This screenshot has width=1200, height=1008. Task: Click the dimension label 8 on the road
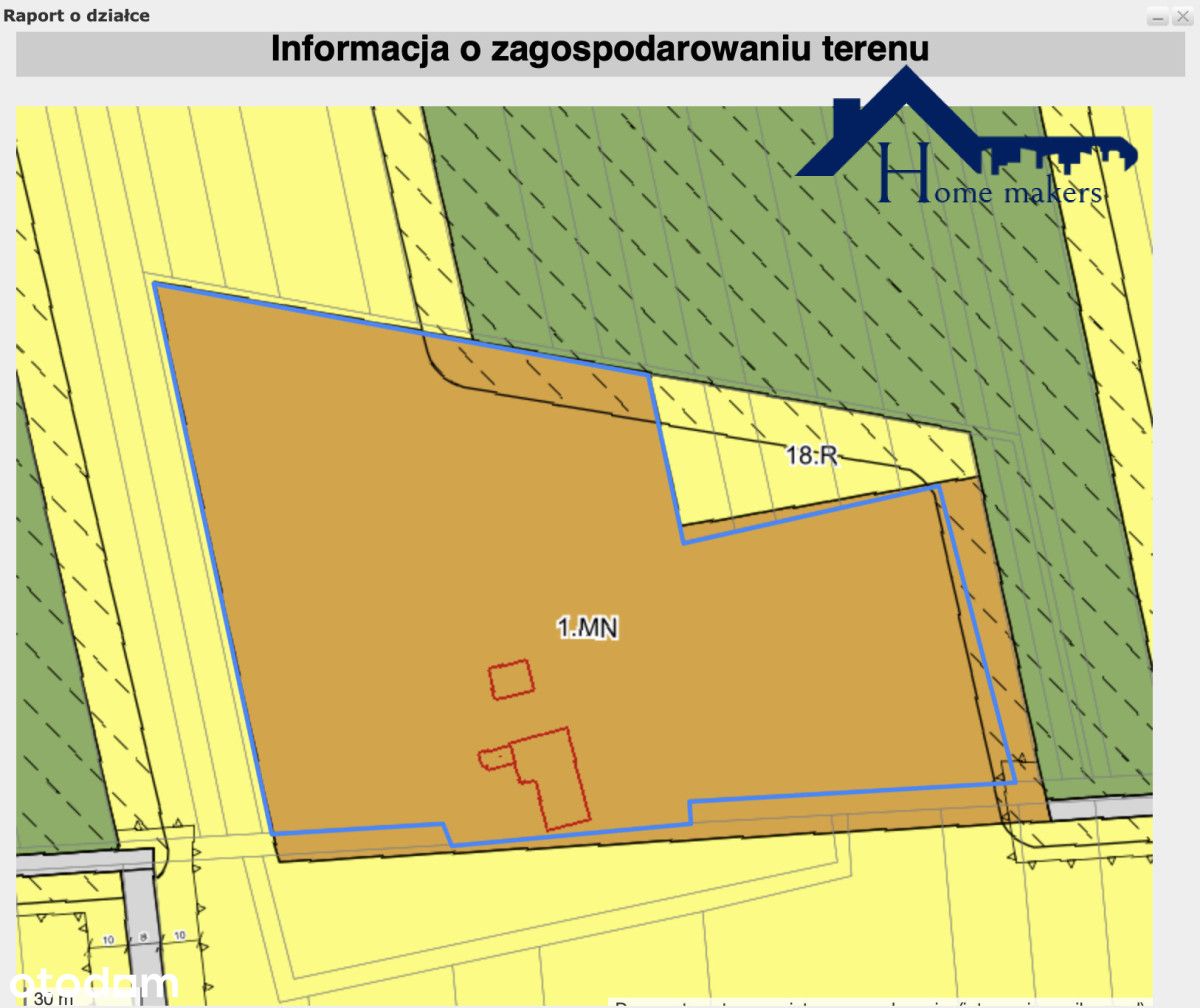coord(143,937)
